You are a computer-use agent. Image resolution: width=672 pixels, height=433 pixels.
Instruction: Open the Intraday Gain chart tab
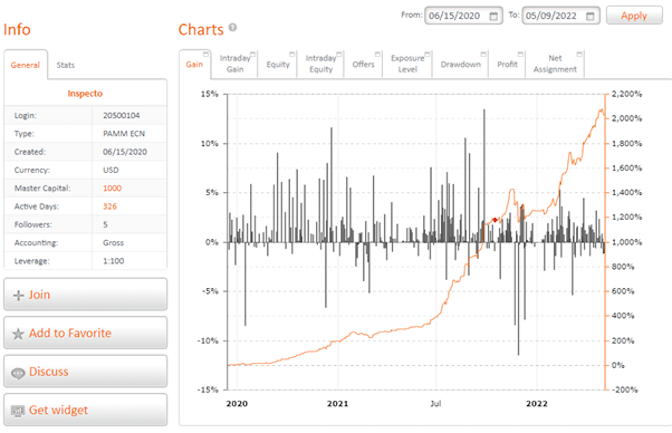point(235,64)
